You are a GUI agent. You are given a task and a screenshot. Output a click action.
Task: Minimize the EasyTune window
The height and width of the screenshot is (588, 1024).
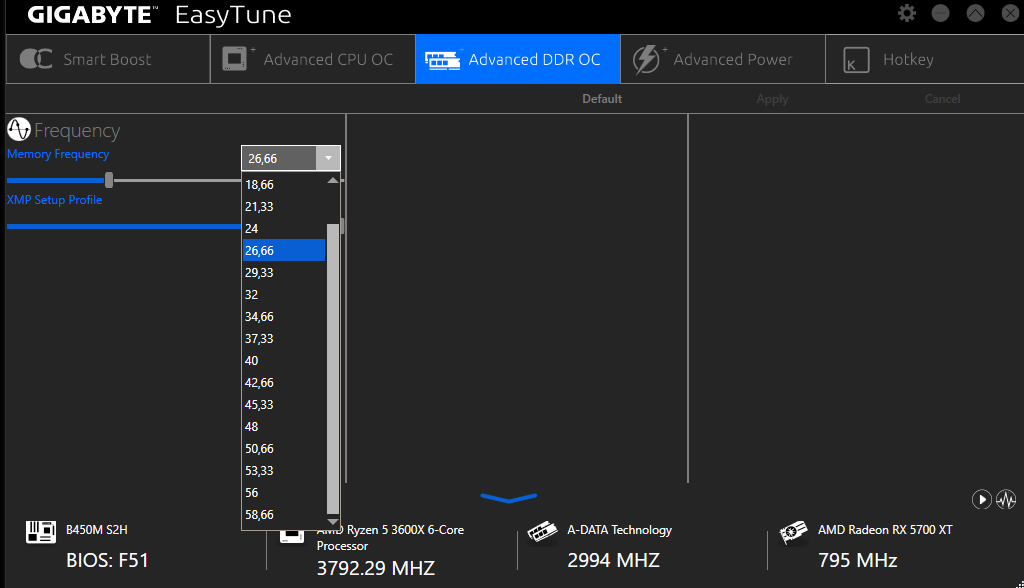pos(940,13)
